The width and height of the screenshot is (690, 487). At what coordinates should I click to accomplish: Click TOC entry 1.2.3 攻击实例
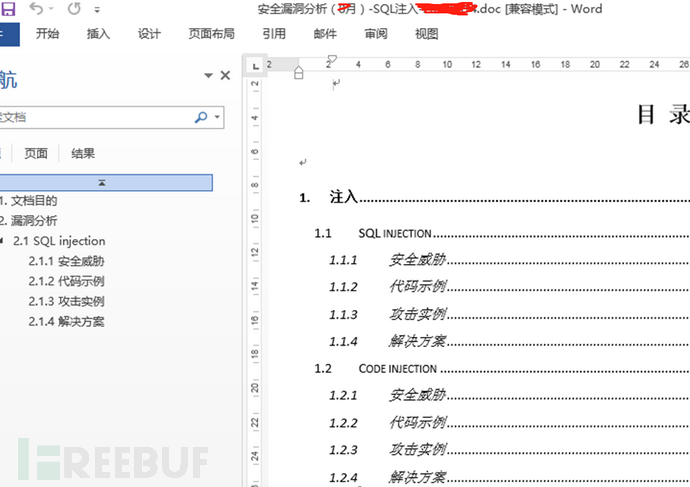[510, 450]
